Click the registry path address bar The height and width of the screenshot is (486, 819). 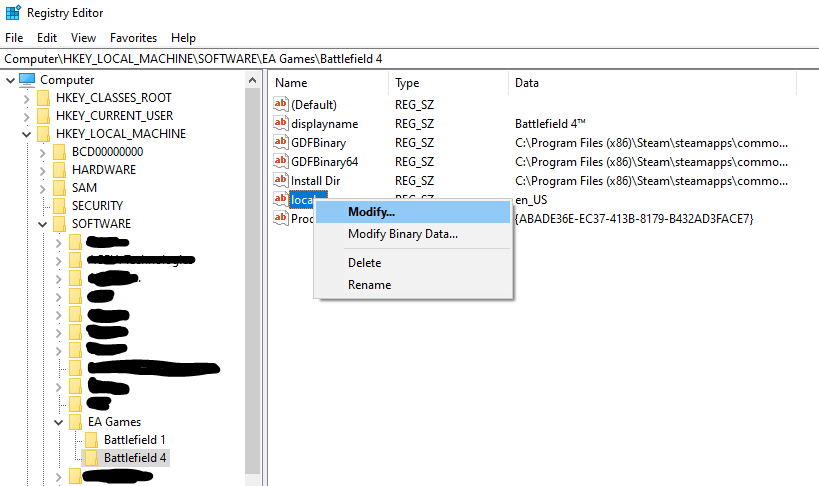click(x=410, y=59)
